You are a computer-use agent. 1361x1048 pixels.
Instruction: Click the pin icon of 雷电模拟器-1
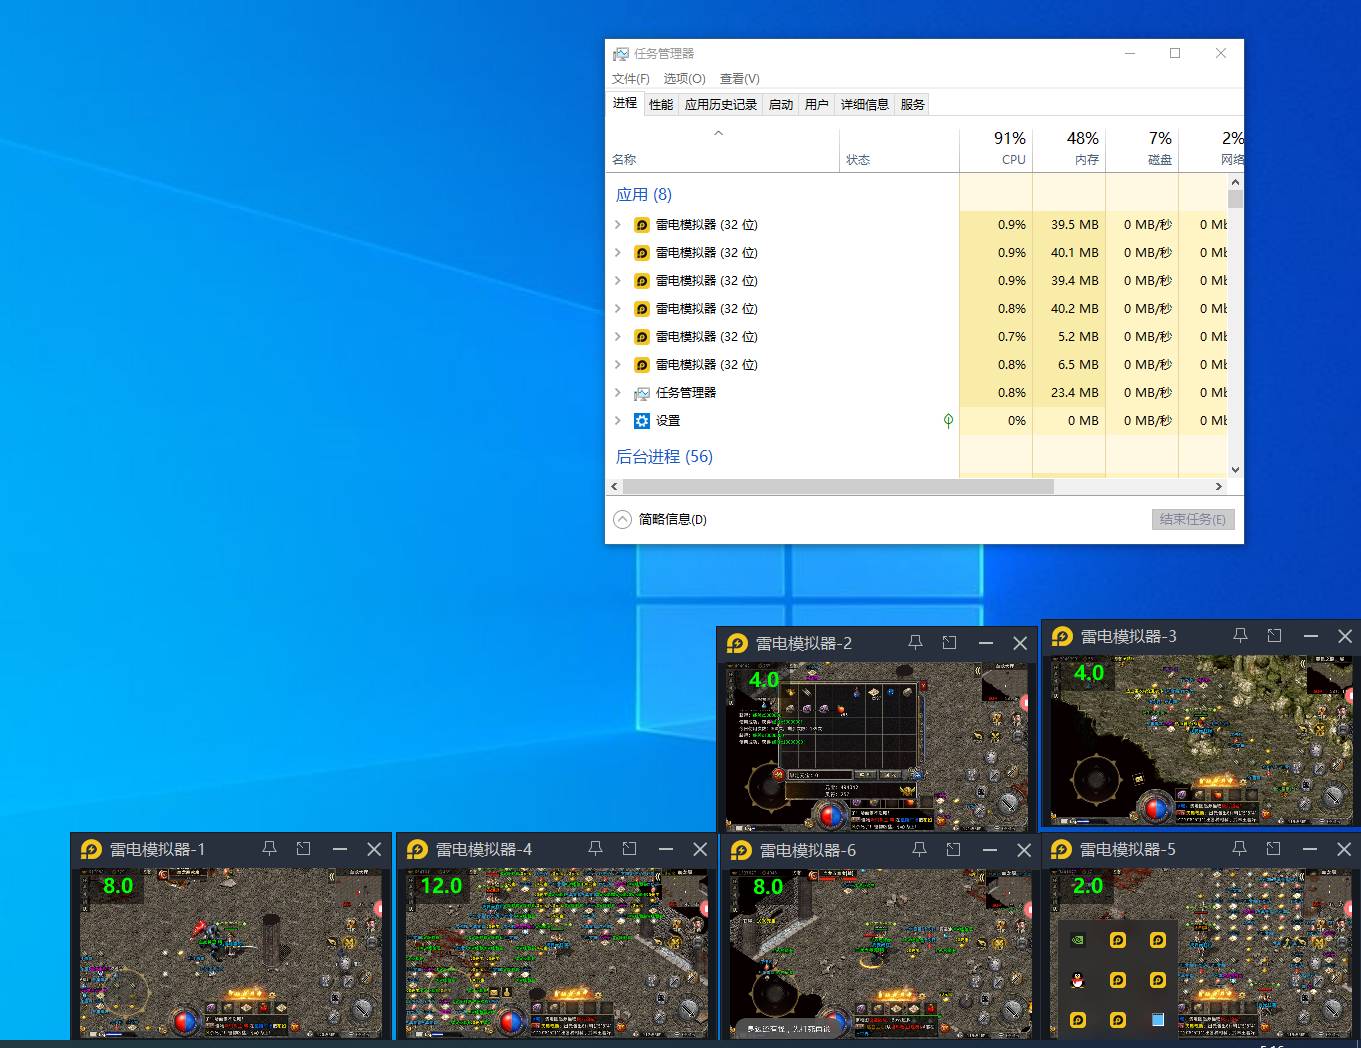(x=269, y=849)
